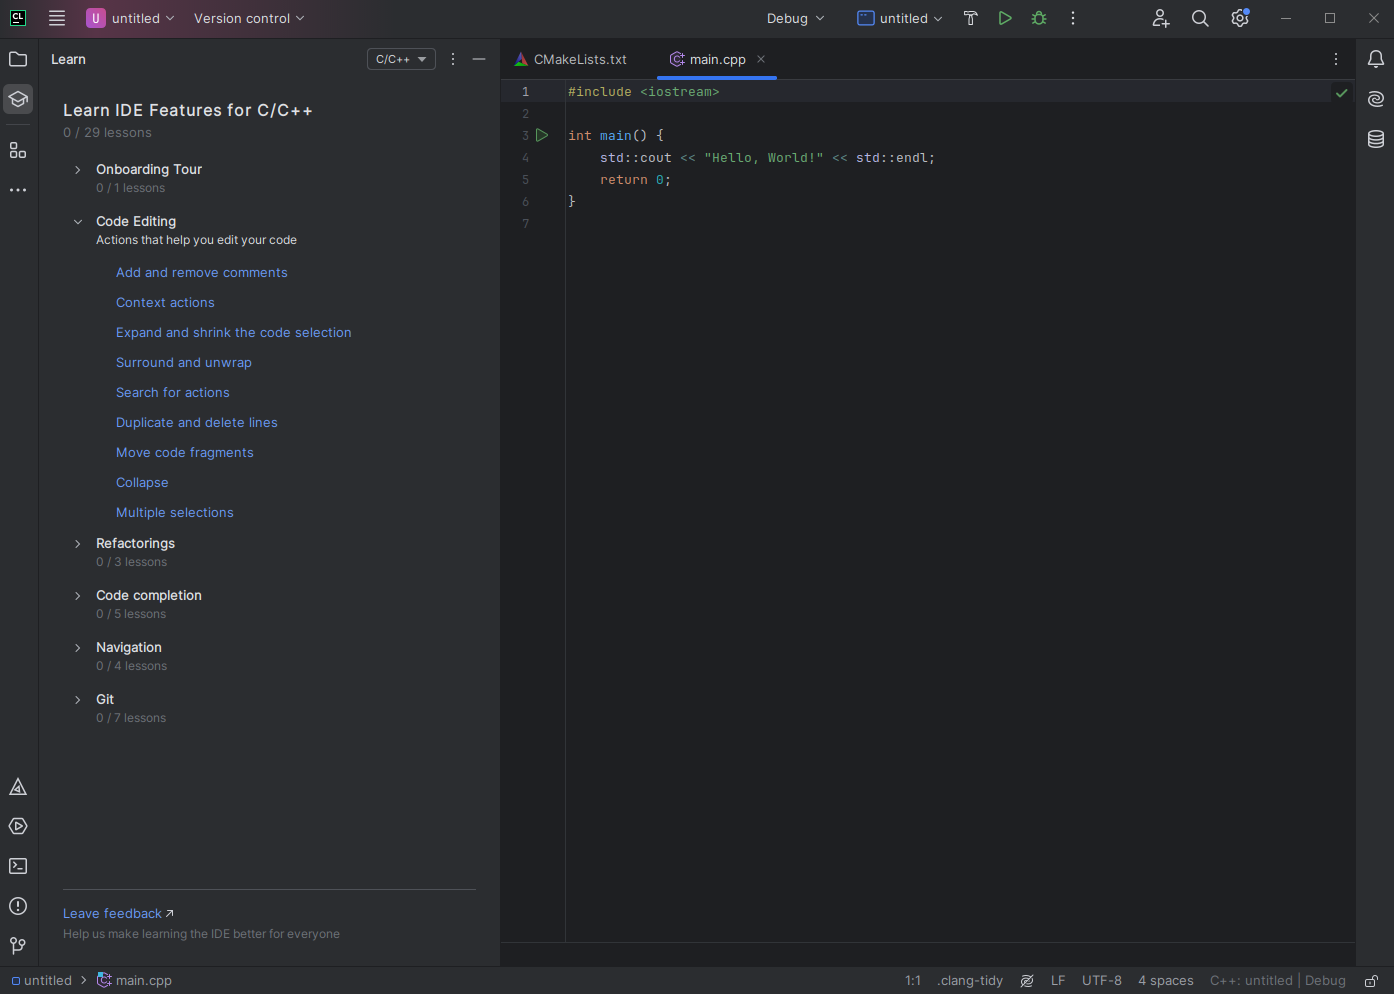The image size is (1394, 994).
Task: Open the Terminal tool window
Action: pyautogui.click(x=18, y=866)
